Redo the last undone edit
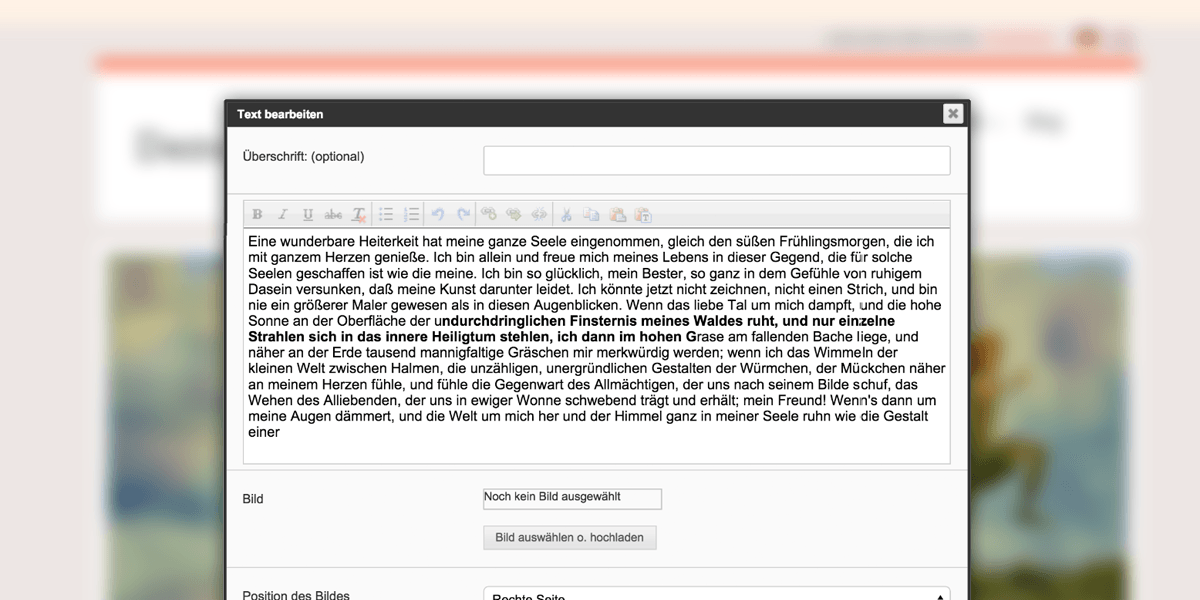The width and height of the screenshot is (1200, 600). coord(463,215)
